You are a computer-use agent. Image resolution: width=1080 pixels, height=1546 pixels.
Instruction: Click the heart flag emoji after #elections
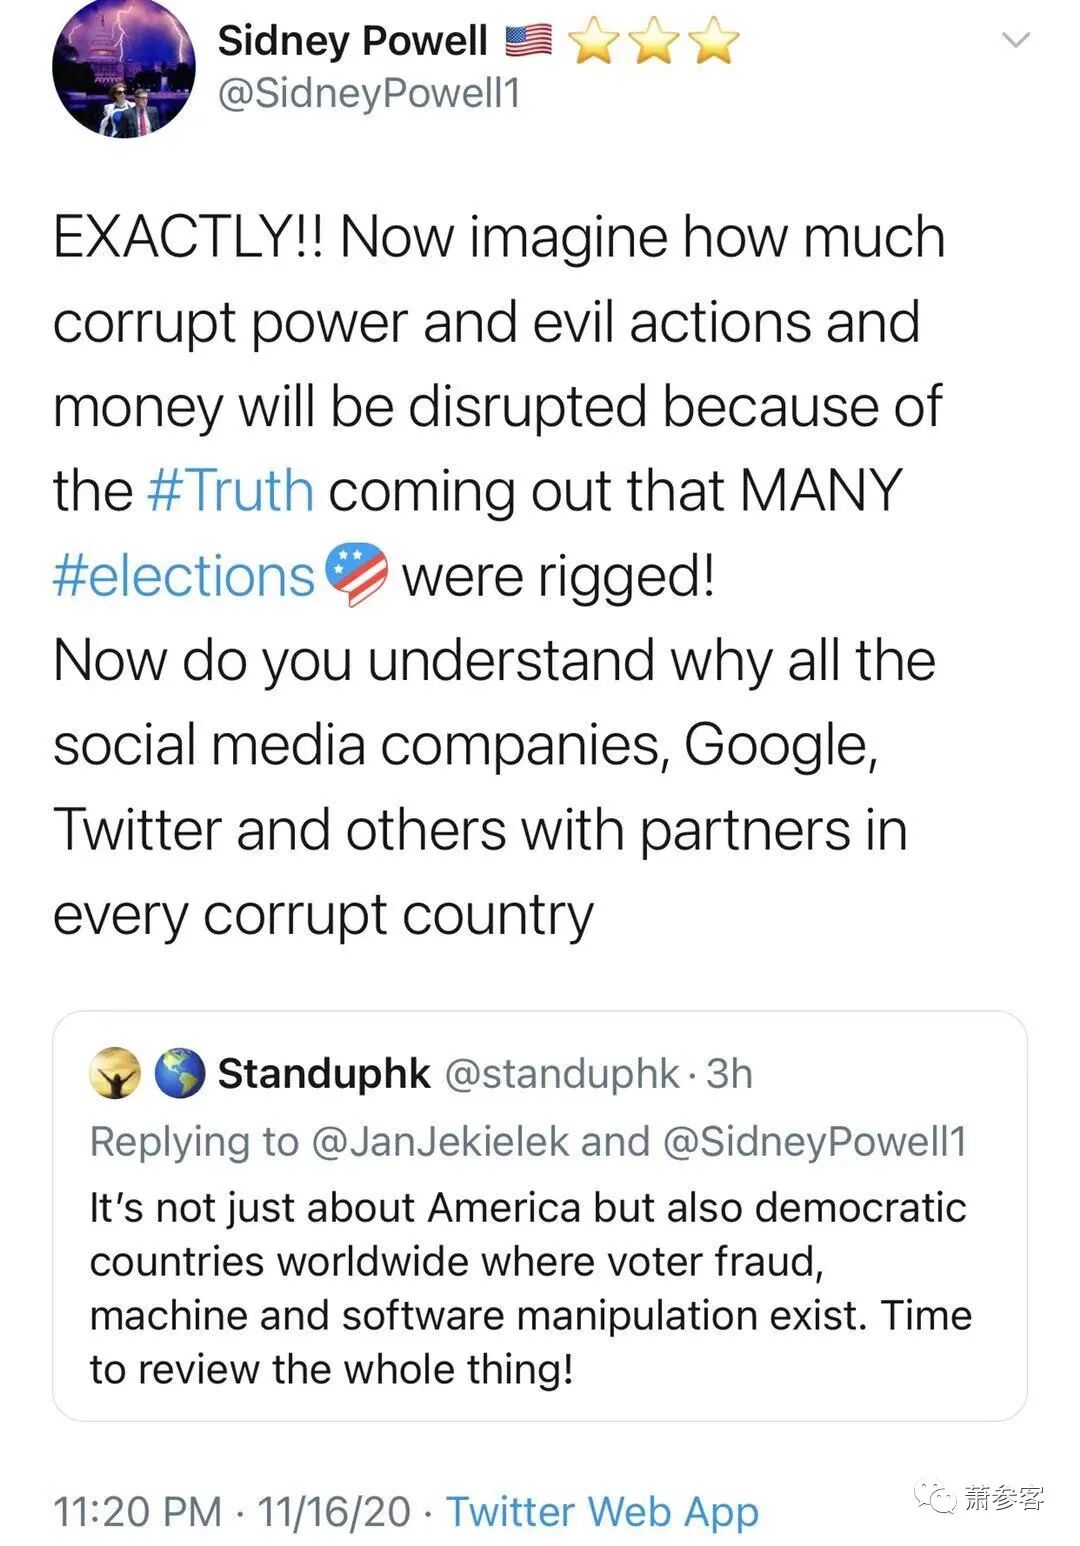pos(356,574)
